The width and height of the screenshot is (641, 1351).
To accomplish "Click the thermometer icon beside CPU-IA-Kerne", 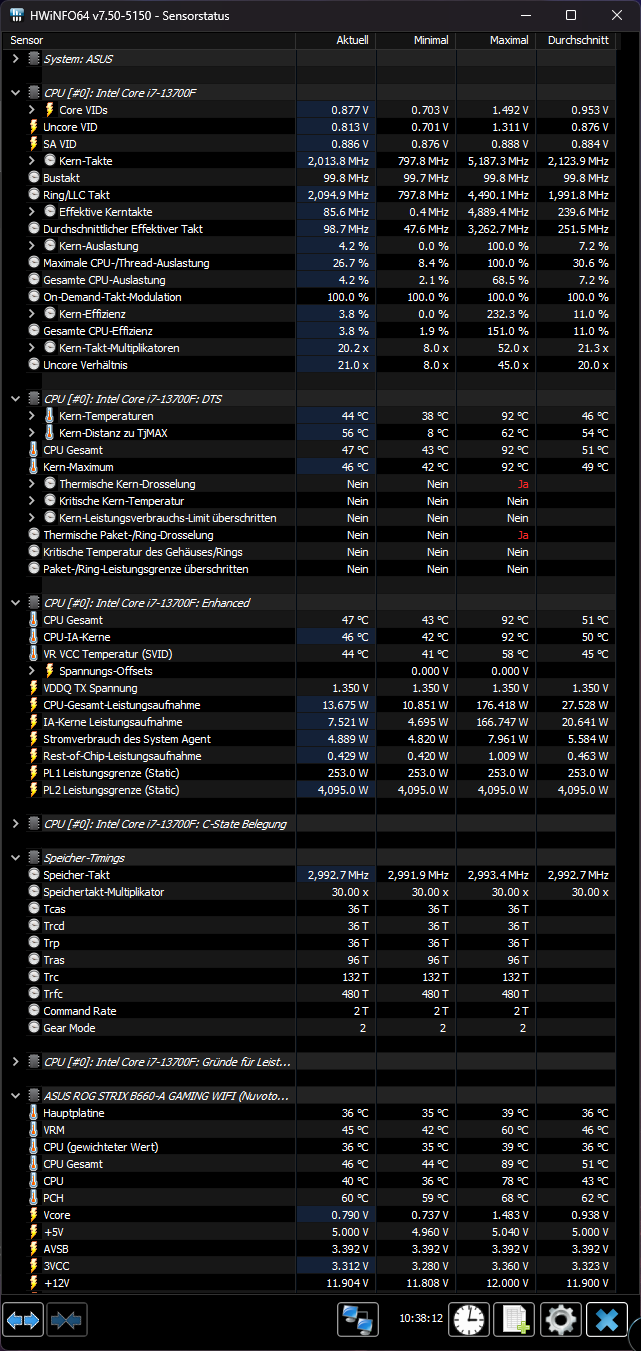I will pos(34,637).
